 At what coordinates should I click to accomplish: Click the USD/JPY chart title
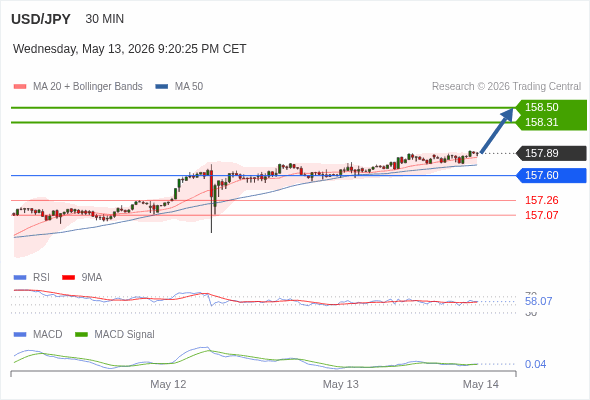[41, 19]
